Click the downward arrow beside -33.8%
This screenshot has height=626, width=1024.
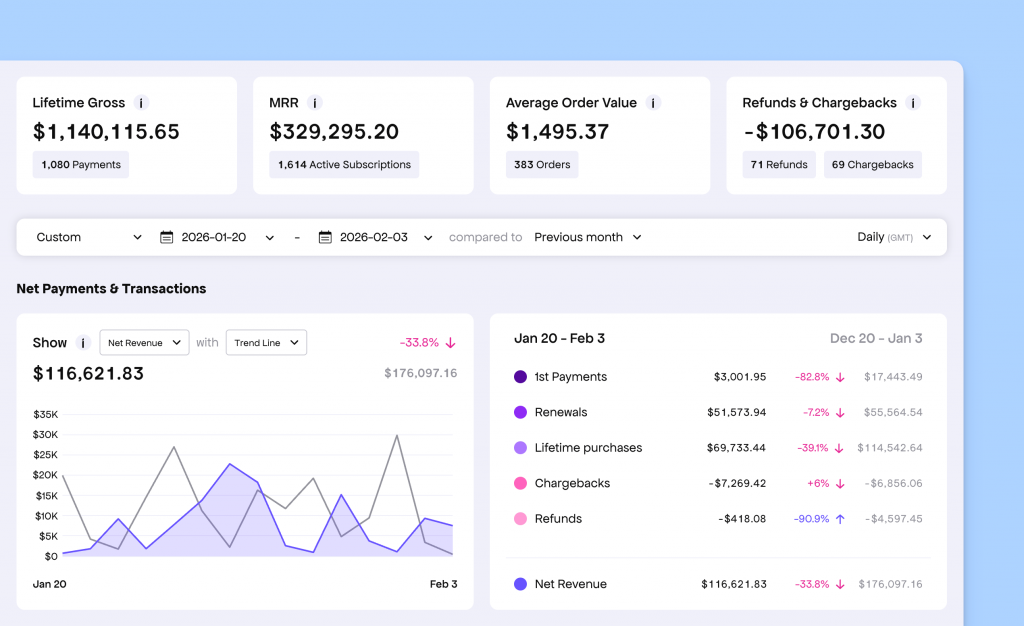pyautogui.click(x=450, y=341)
